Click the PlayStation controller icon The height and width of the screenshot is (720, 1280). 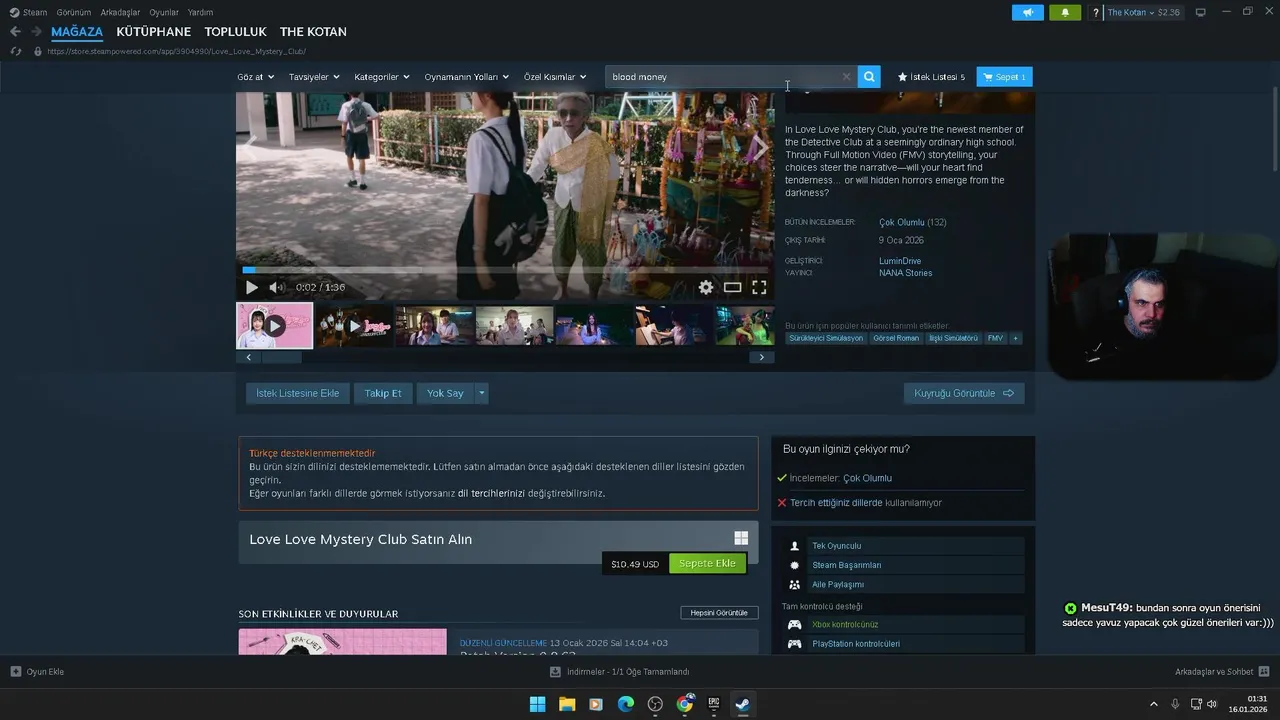click(x=794, y=643)
